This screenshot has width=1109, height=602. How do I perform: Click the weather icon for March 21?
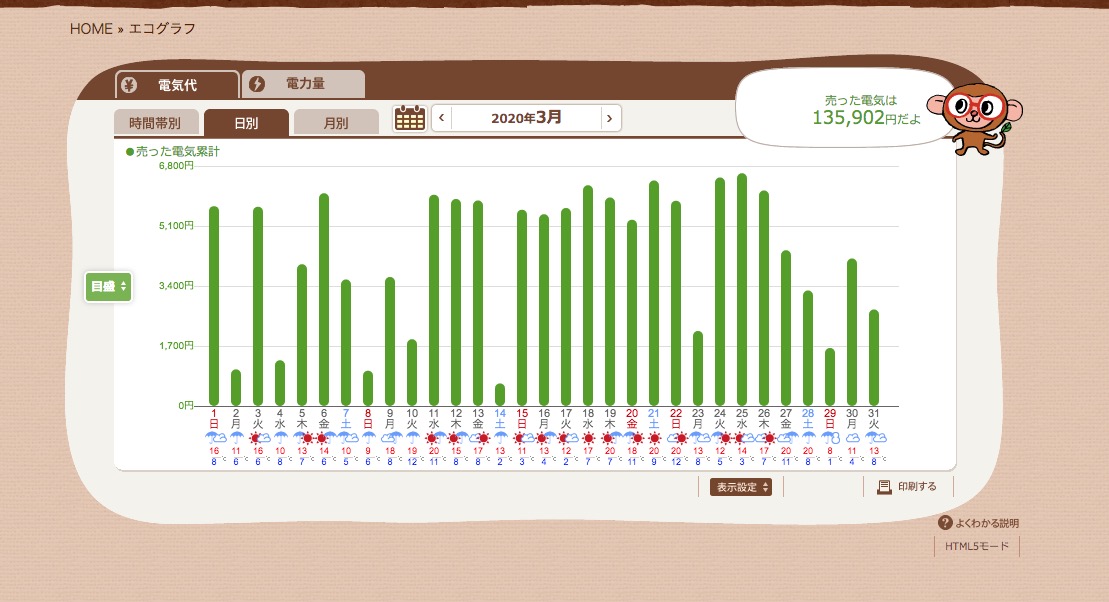pos(654,438)
